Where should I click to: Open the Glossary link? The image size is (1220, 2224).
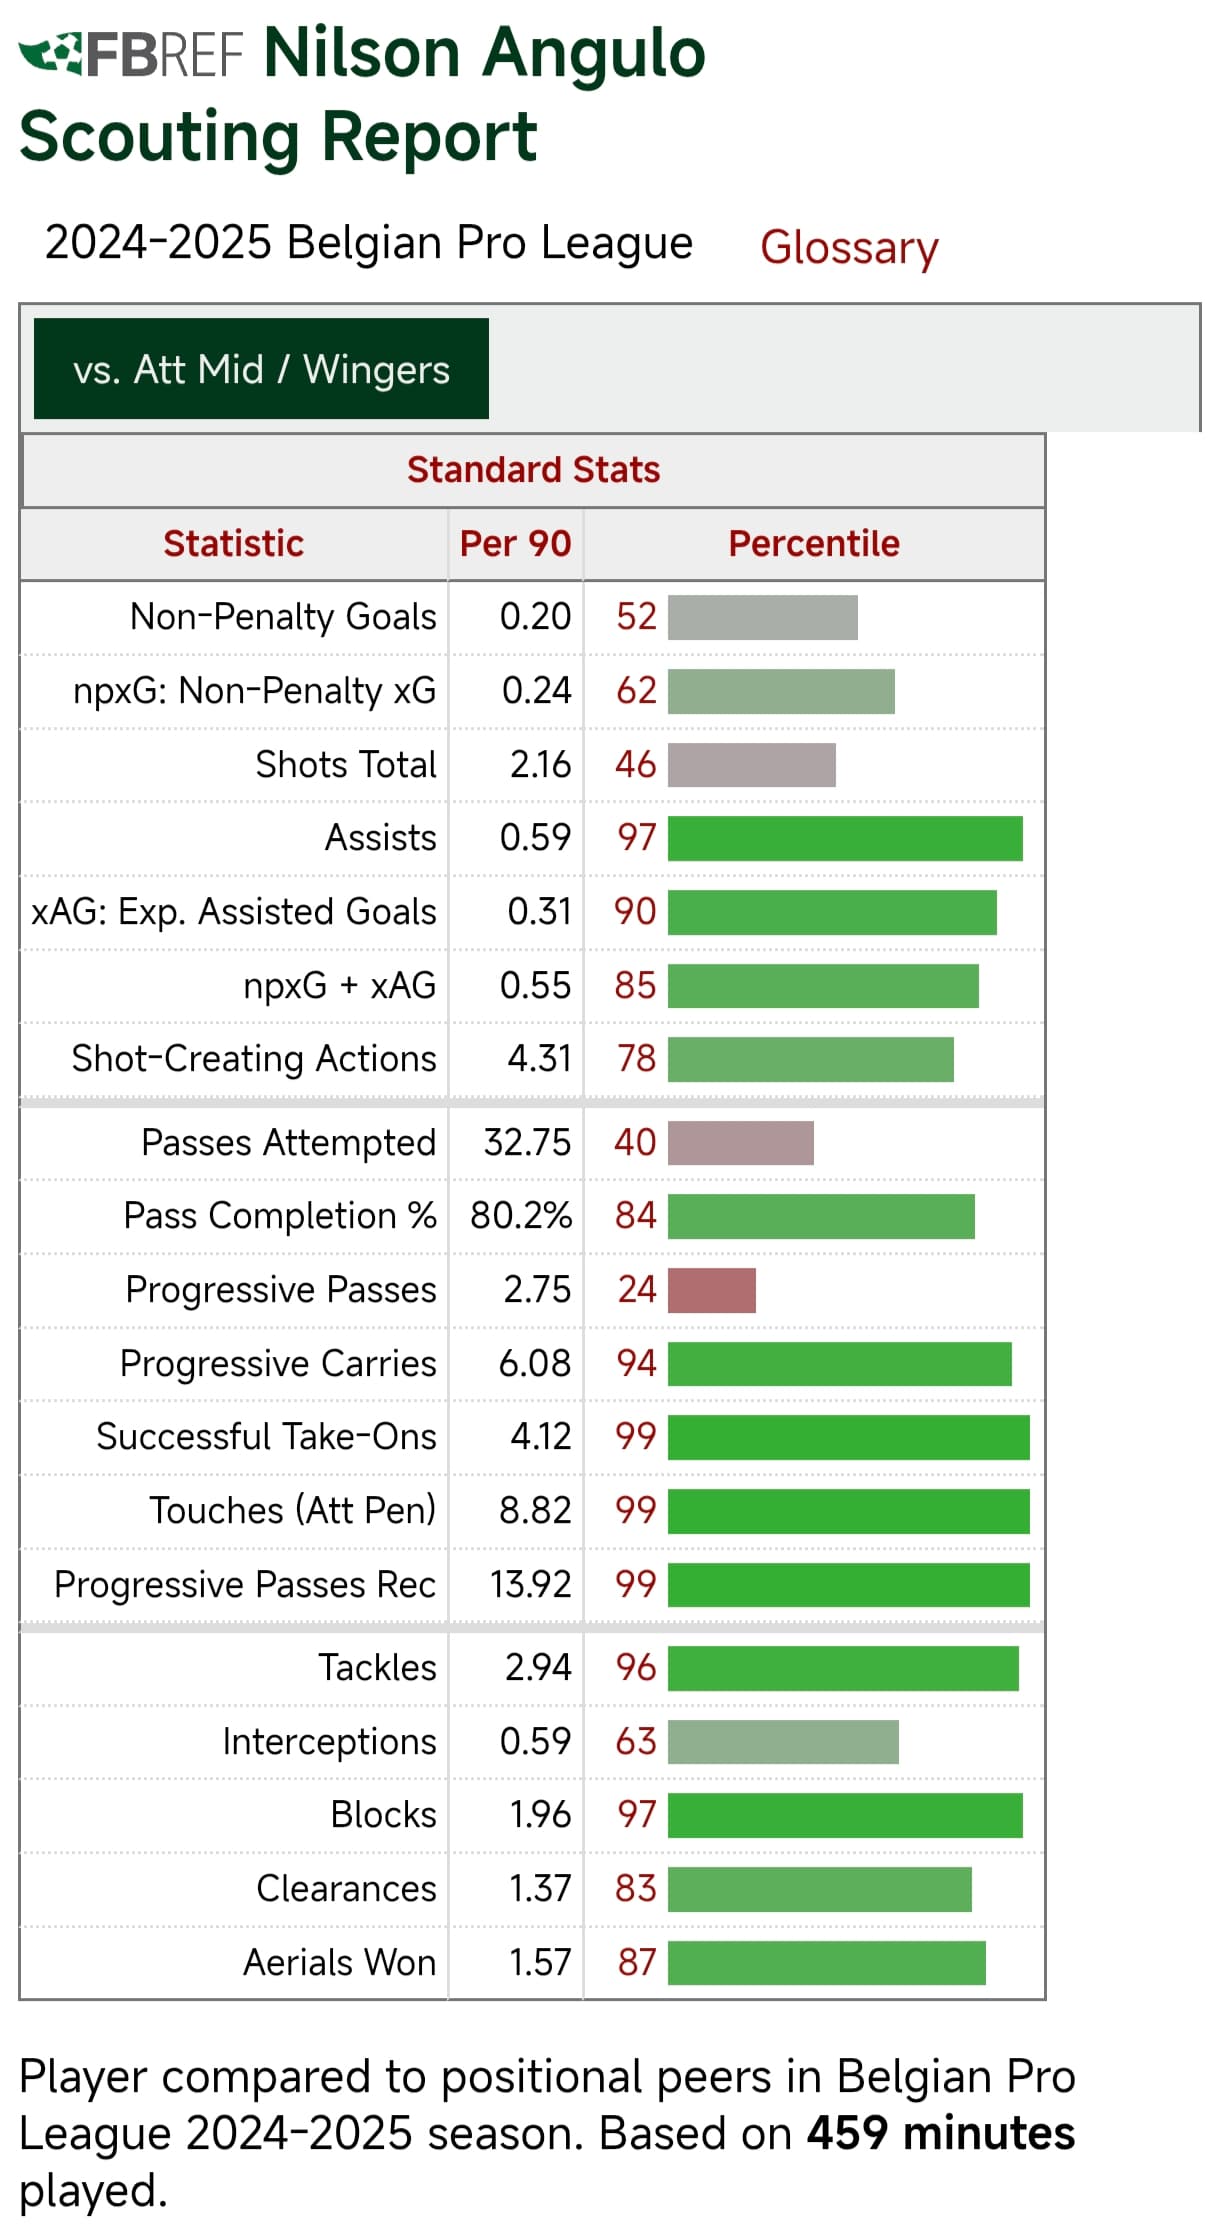coord(849,247)
